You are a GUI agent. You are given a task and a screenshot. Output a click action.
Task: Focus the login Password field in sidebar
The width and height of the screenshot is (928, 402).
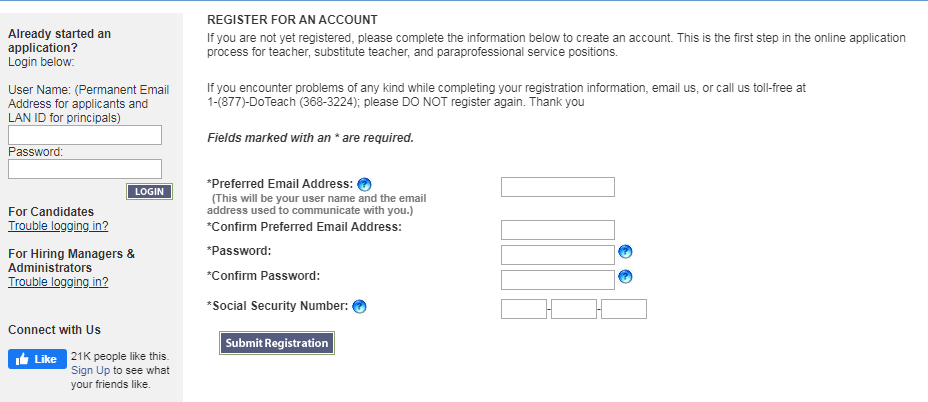pos(85,169)
